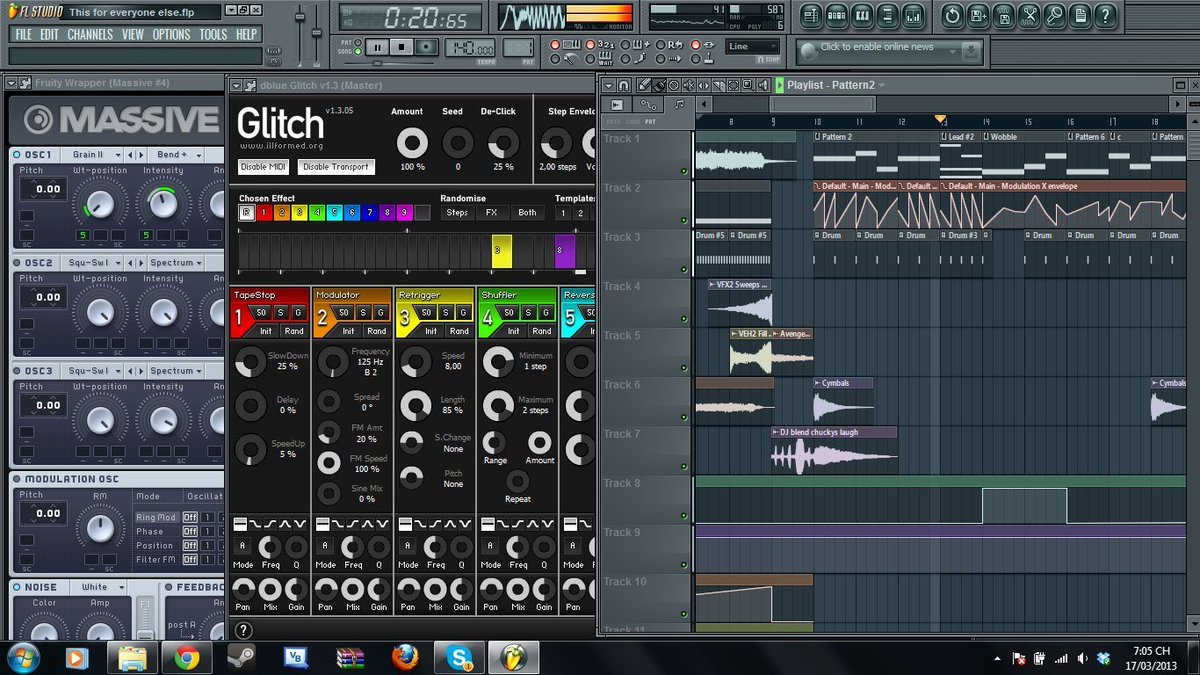Open the Line snap dropdown
1200x675 pixels.
click(x=752, y=46)
